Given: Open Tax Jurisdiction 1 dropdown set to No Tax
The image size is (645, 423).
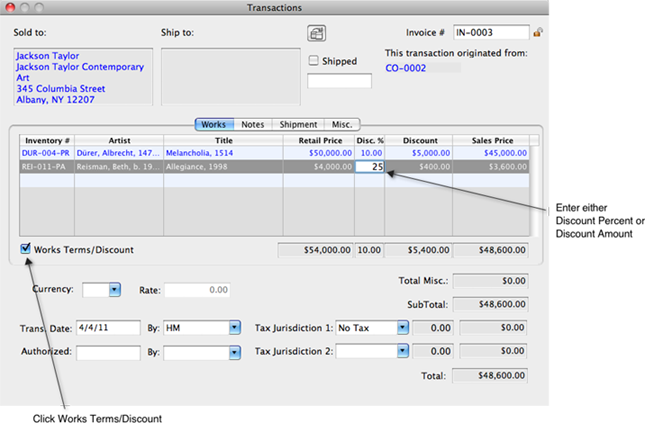Looking at the screenshot, I should 402,327.
